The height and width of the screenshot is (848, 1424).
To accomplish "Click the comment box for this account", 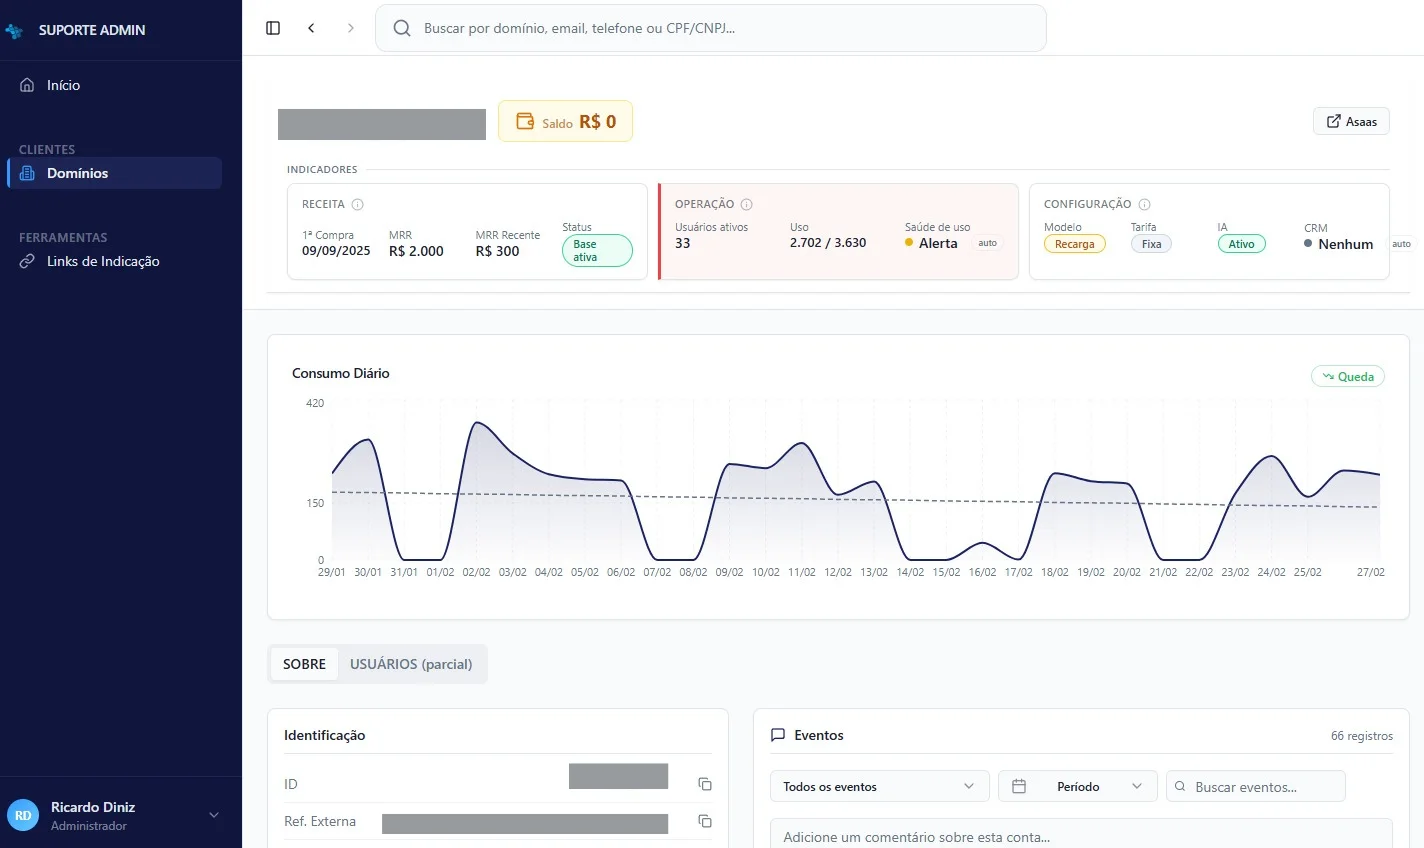I will (1081, 836).
